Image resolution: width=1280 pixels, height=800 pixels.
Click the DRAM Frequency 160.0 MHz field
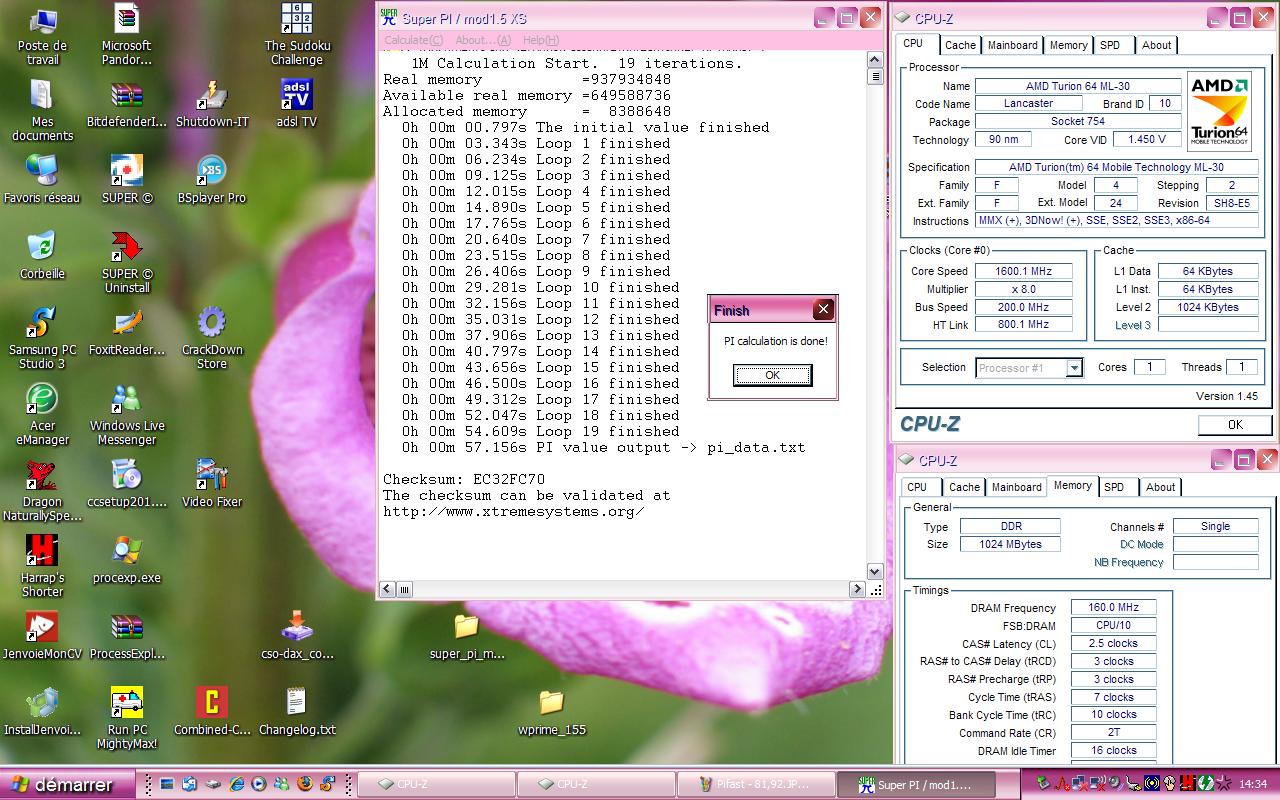click(1114, 607)
